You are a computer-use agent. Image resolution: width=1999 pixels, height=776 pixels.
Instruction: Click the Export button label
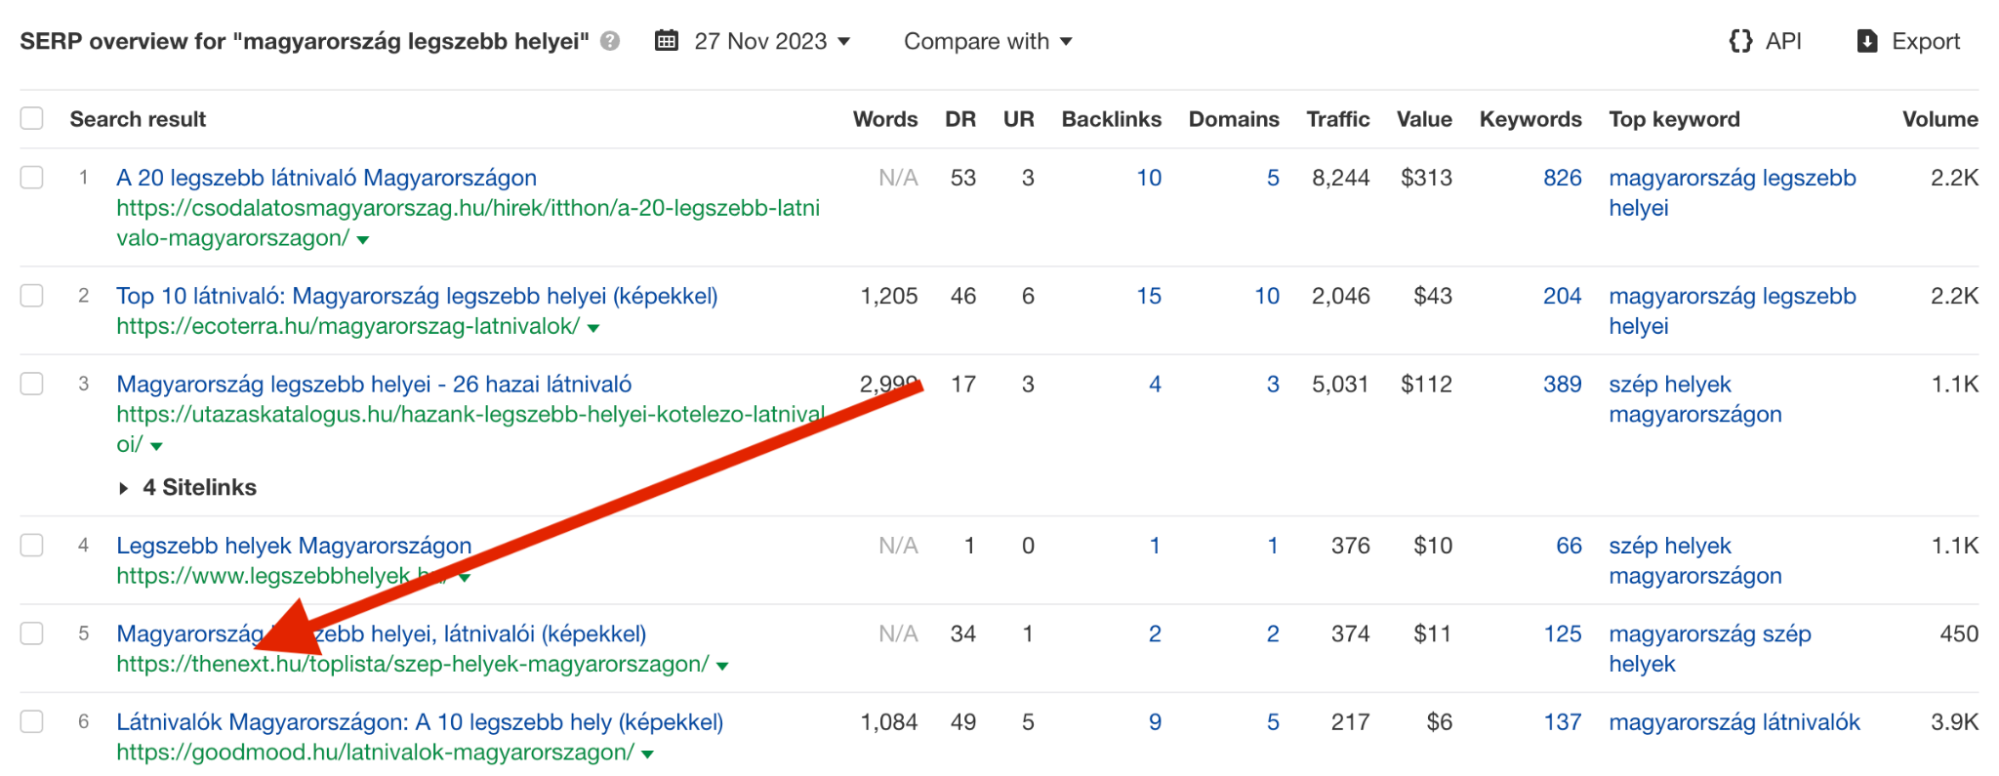(1925, 41)
